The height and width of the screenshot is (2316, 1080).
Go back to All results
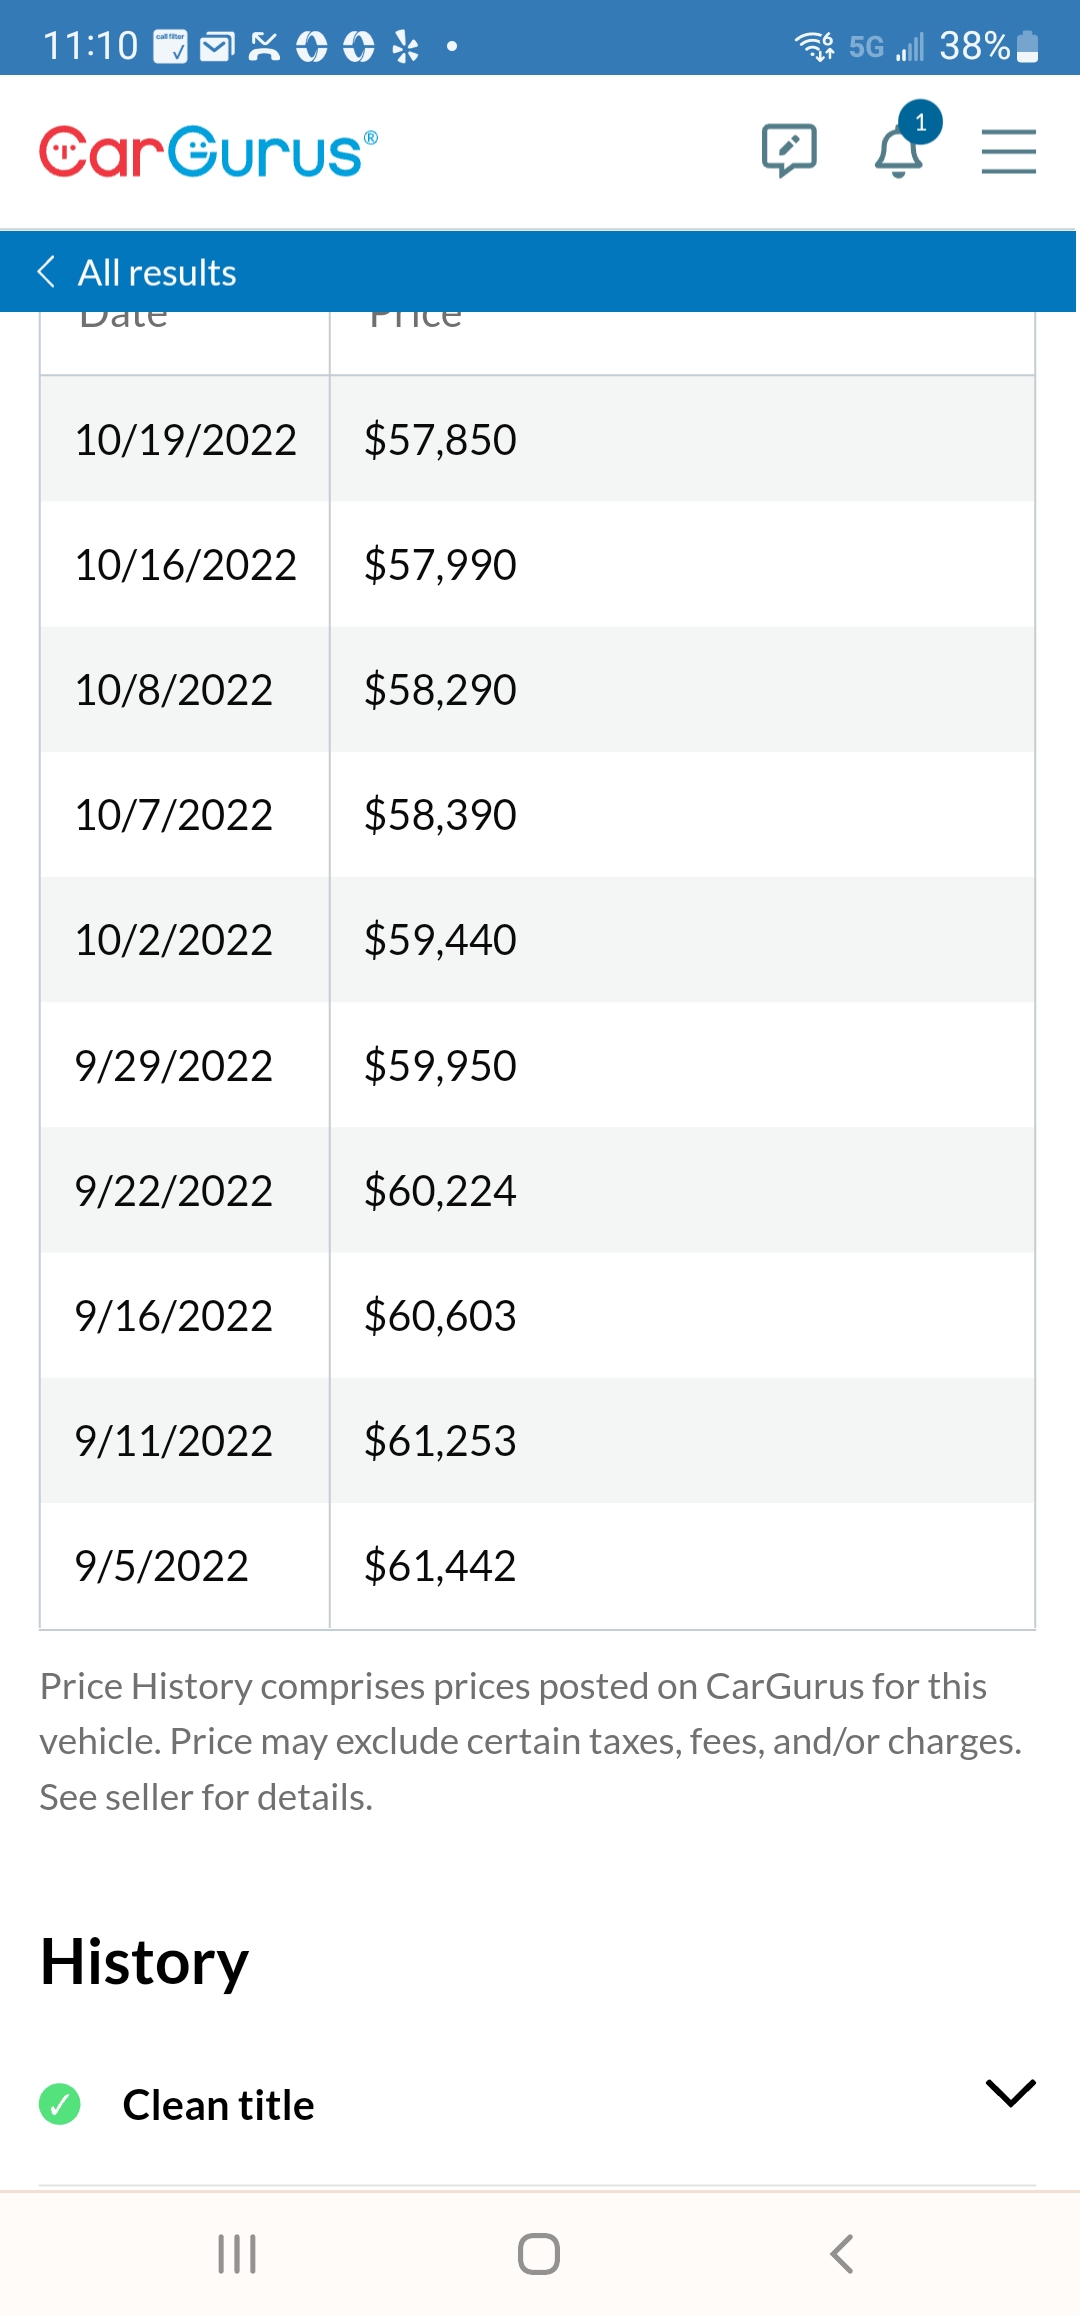click(157, 272)
